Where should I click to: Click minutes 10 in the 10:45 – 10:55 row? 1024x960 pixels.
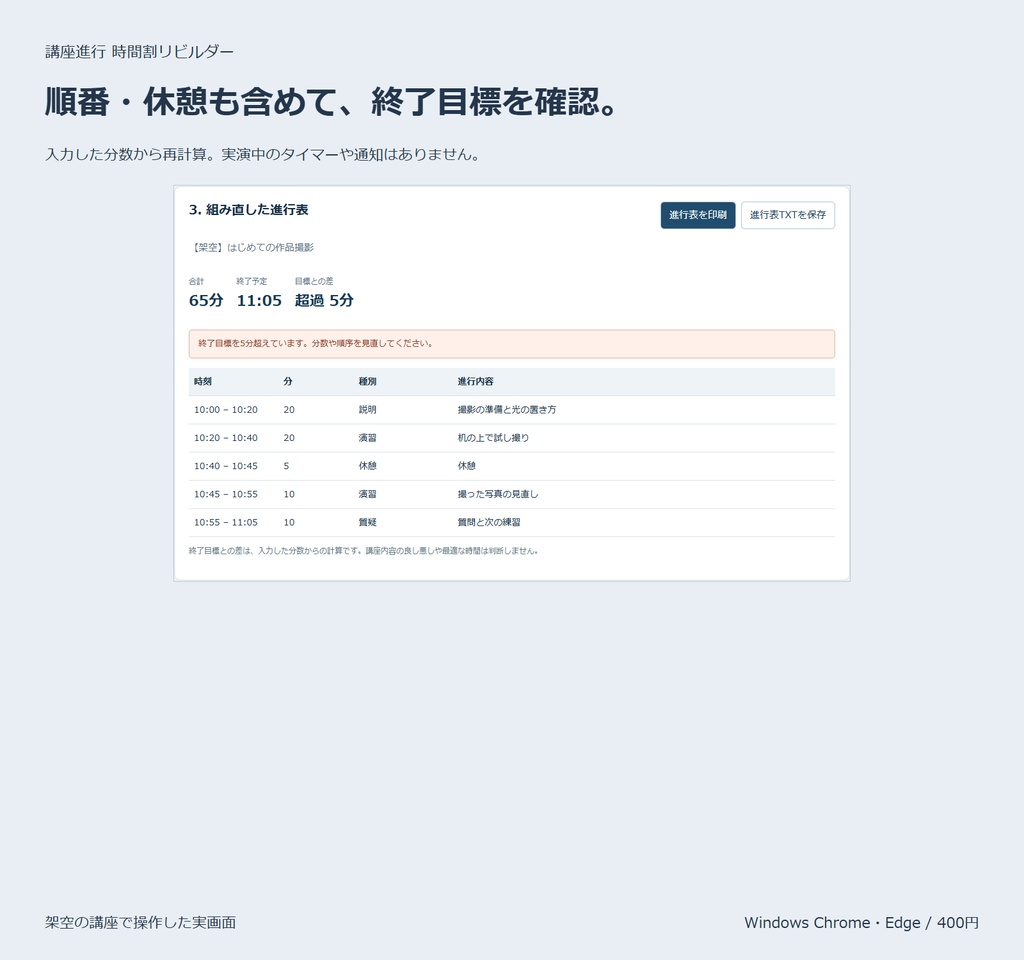tap(289, 494)
